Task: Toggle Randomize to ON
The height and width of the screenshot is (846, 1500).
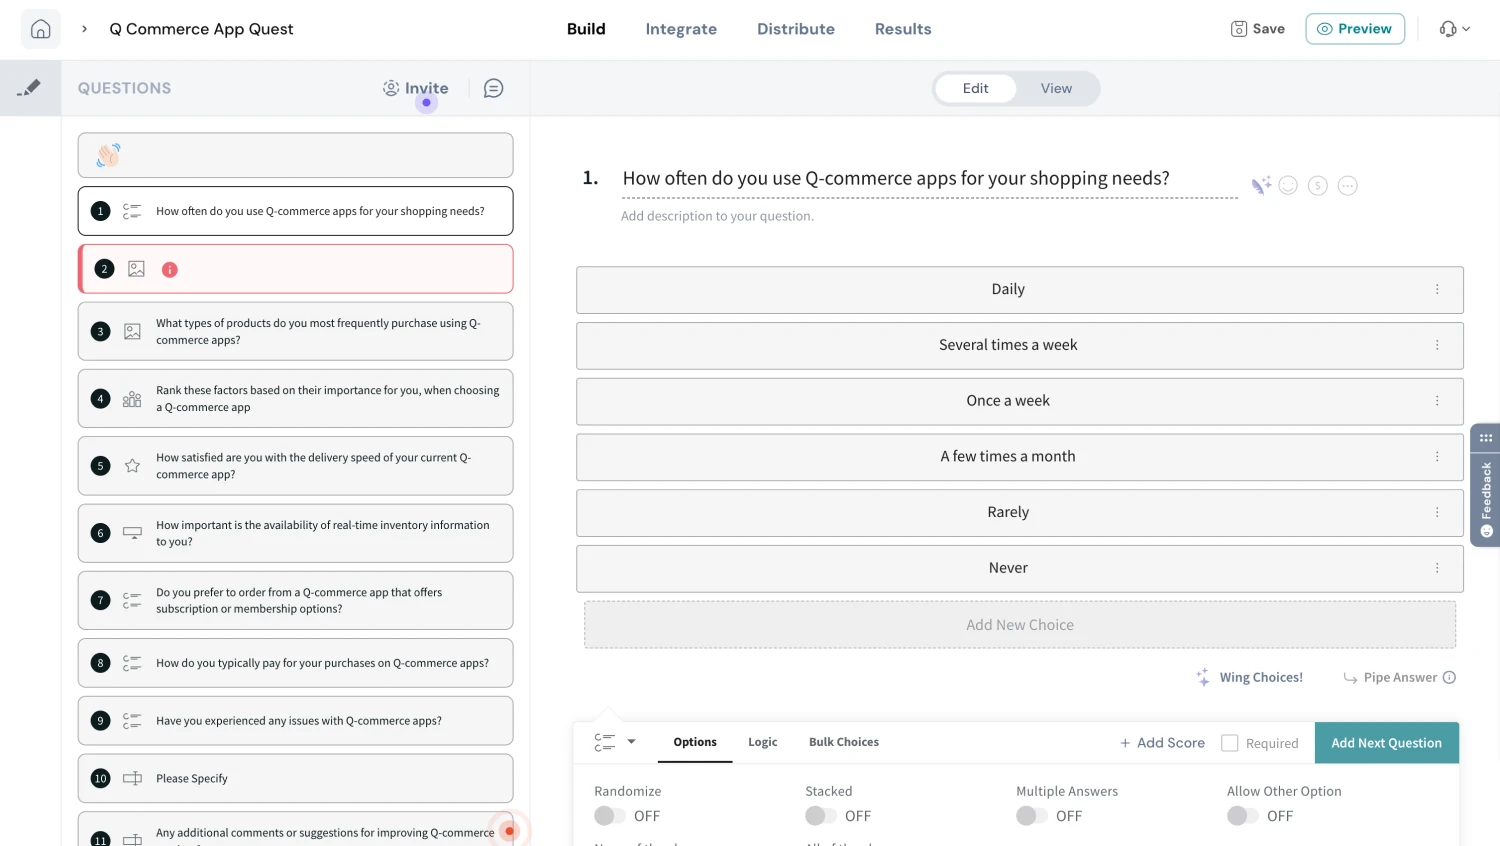Action: pos(608,815)
